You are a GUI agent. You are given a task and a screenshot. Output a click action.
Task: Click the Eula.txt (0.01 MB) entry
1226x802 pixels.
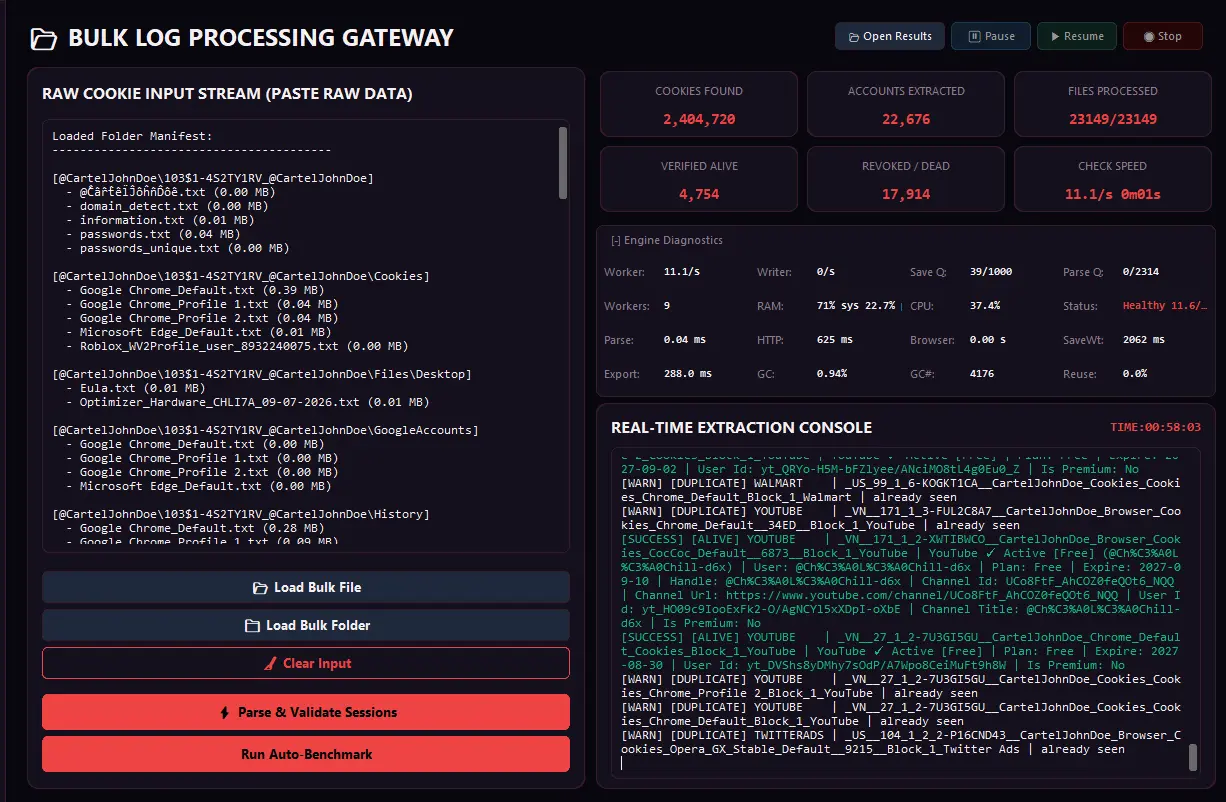tap(136, 388)
